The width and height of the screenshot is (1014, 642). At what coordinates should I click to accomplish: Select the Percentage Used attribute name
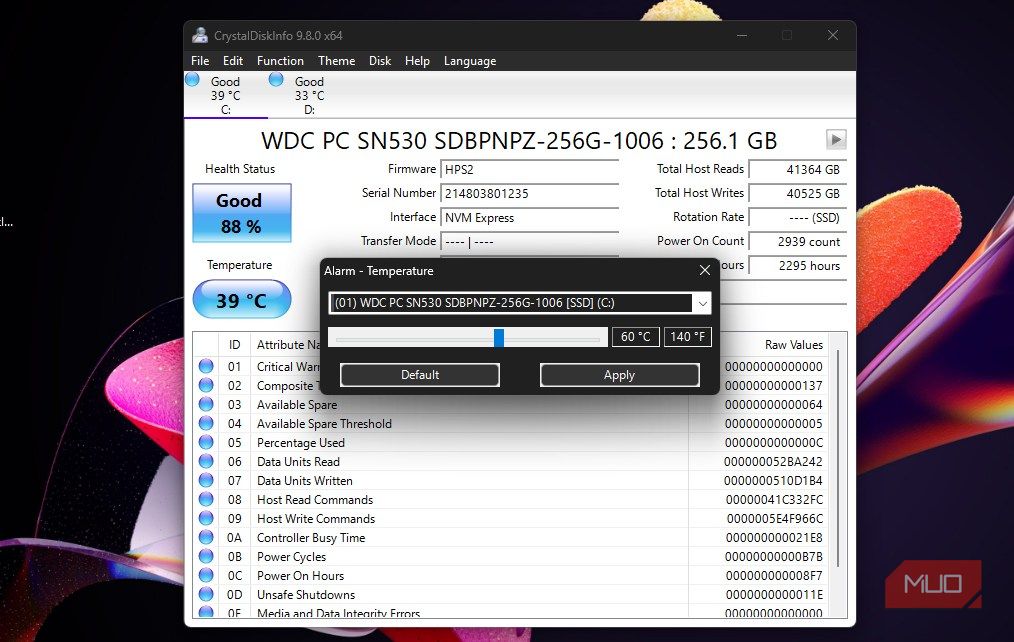[301, 443]
